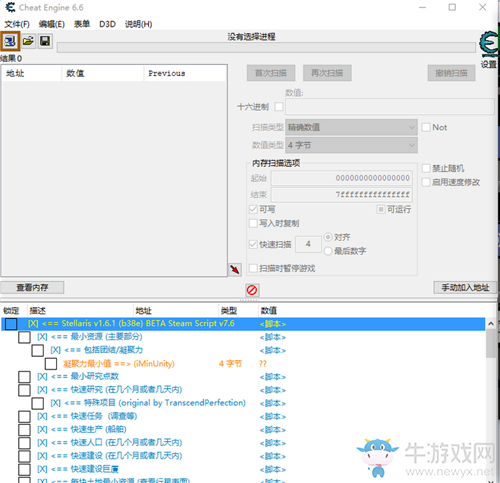Screen dimensions: 500x483
Task: Click the fast scan alignment value field
Action: point(308,244)
